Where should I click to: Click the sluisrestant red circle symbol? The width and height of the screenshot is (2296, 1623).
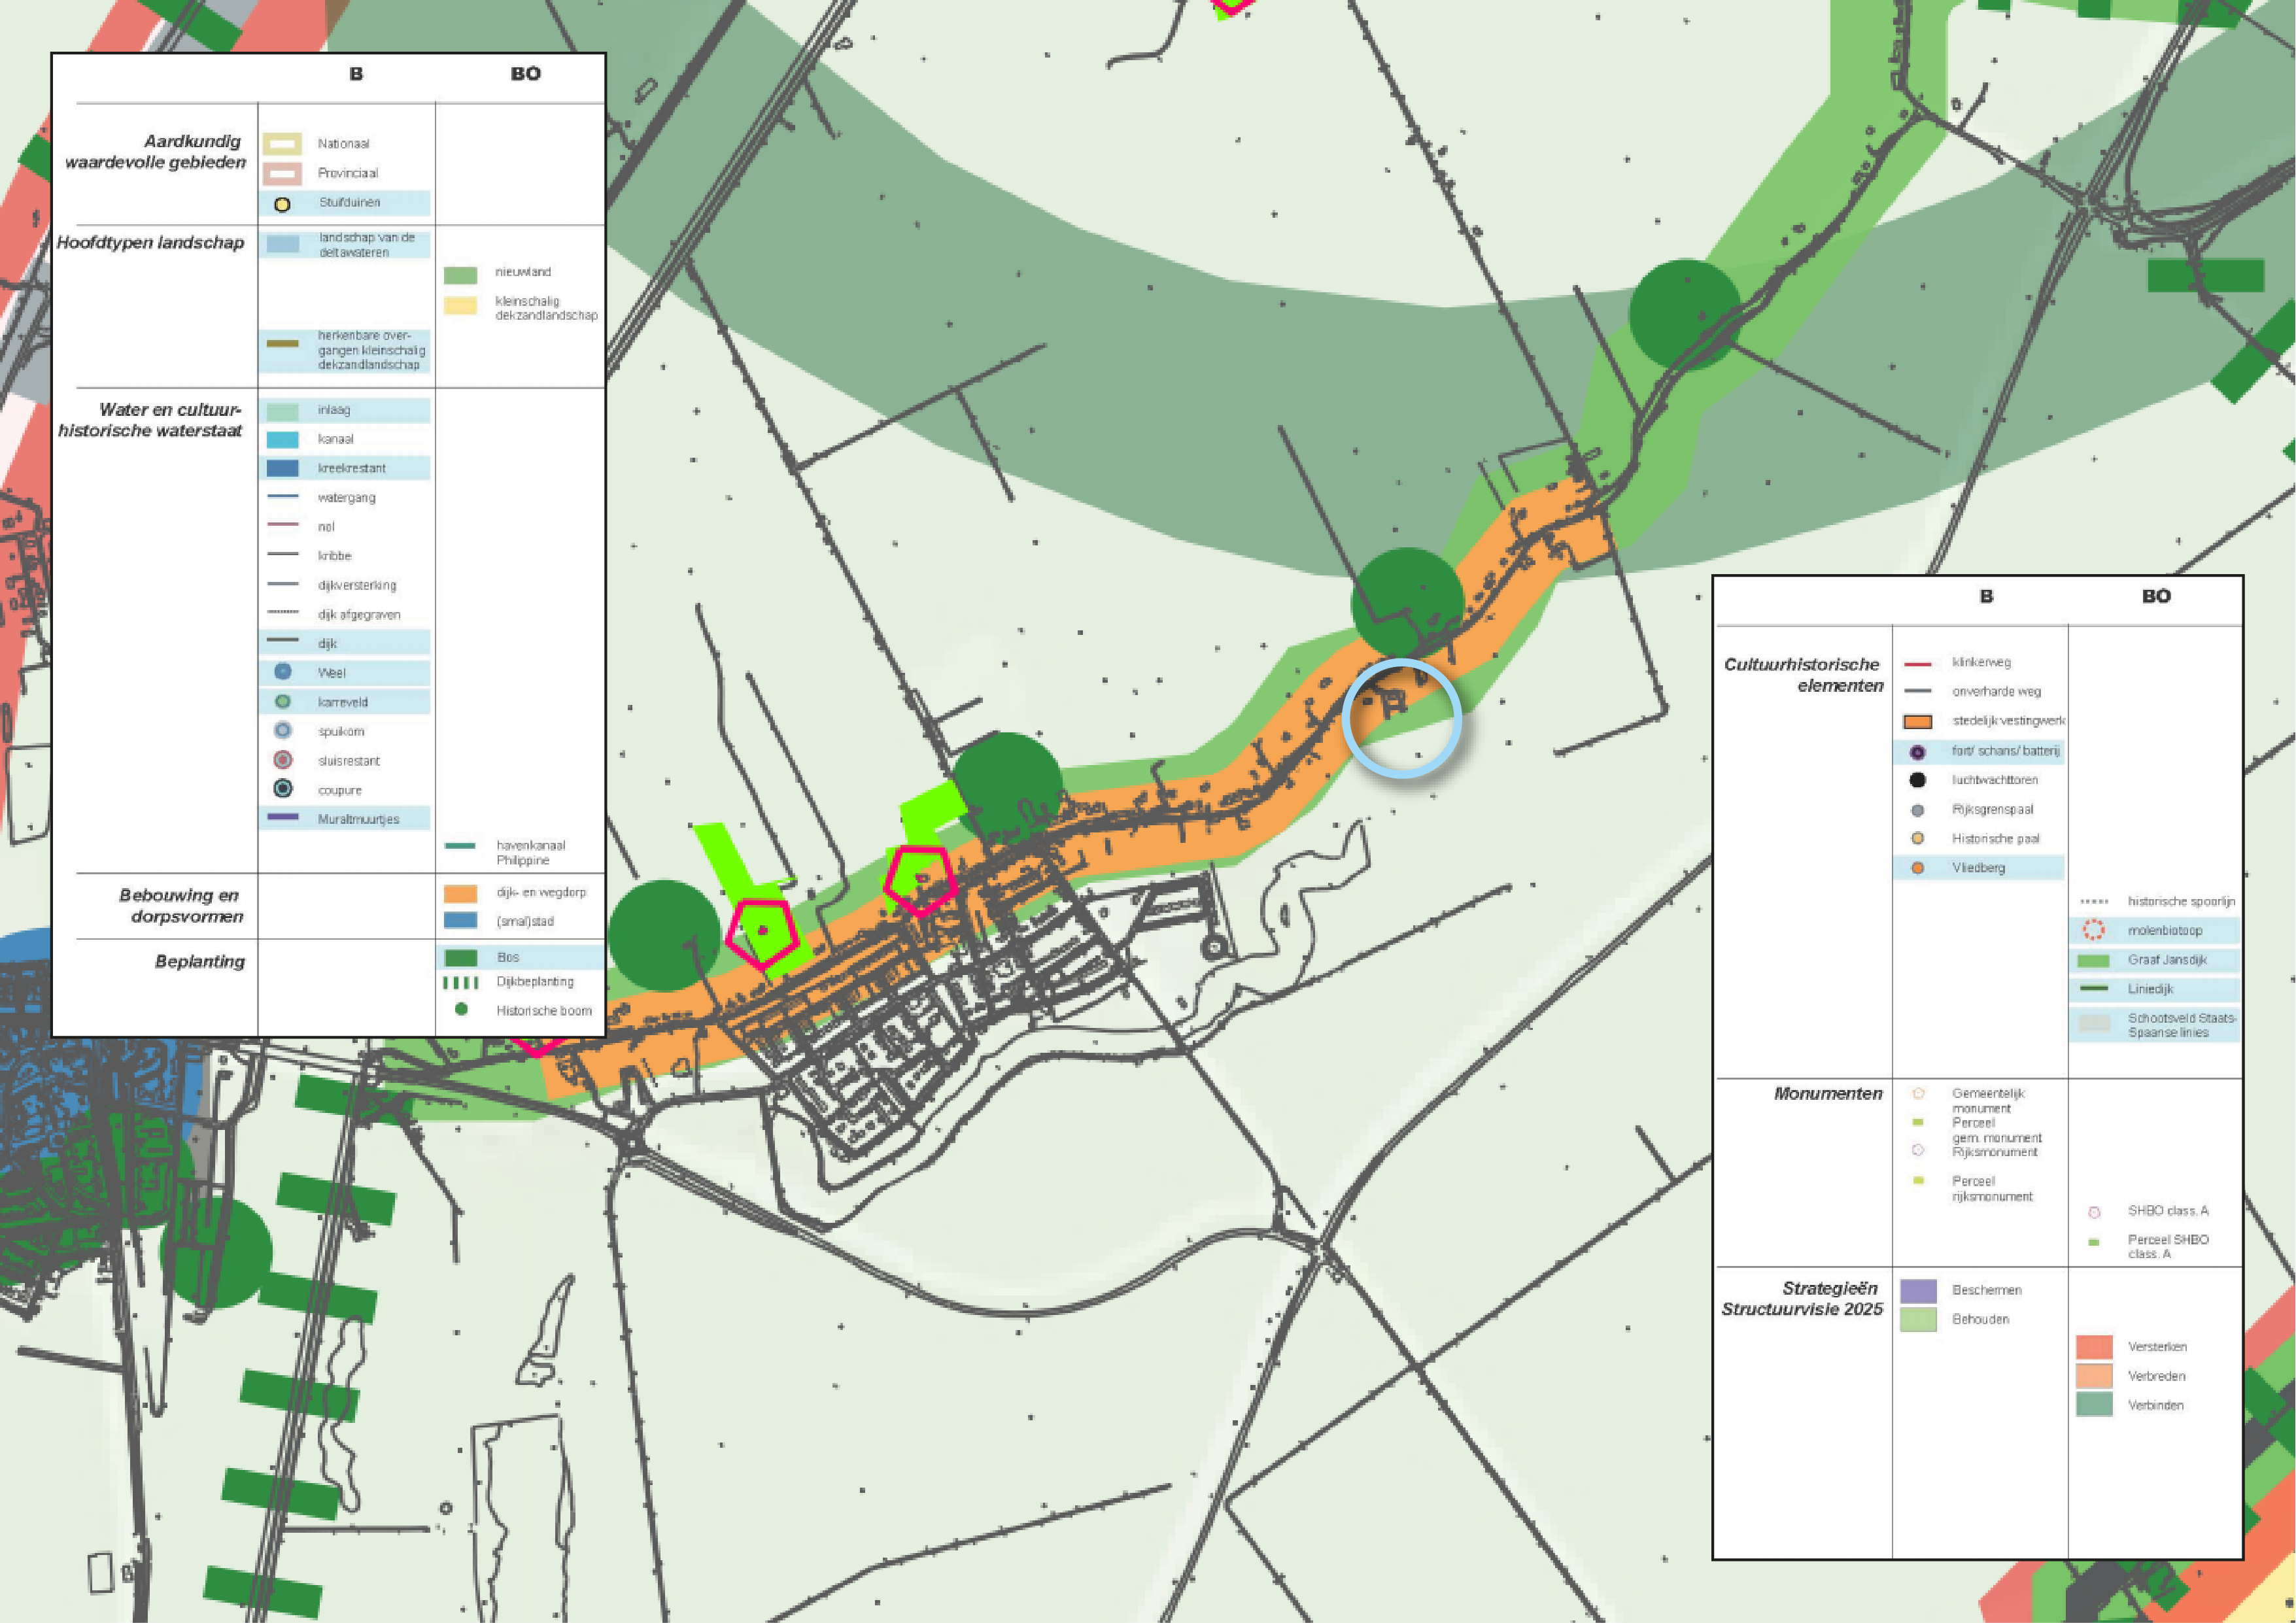click(x=283, y=760)
